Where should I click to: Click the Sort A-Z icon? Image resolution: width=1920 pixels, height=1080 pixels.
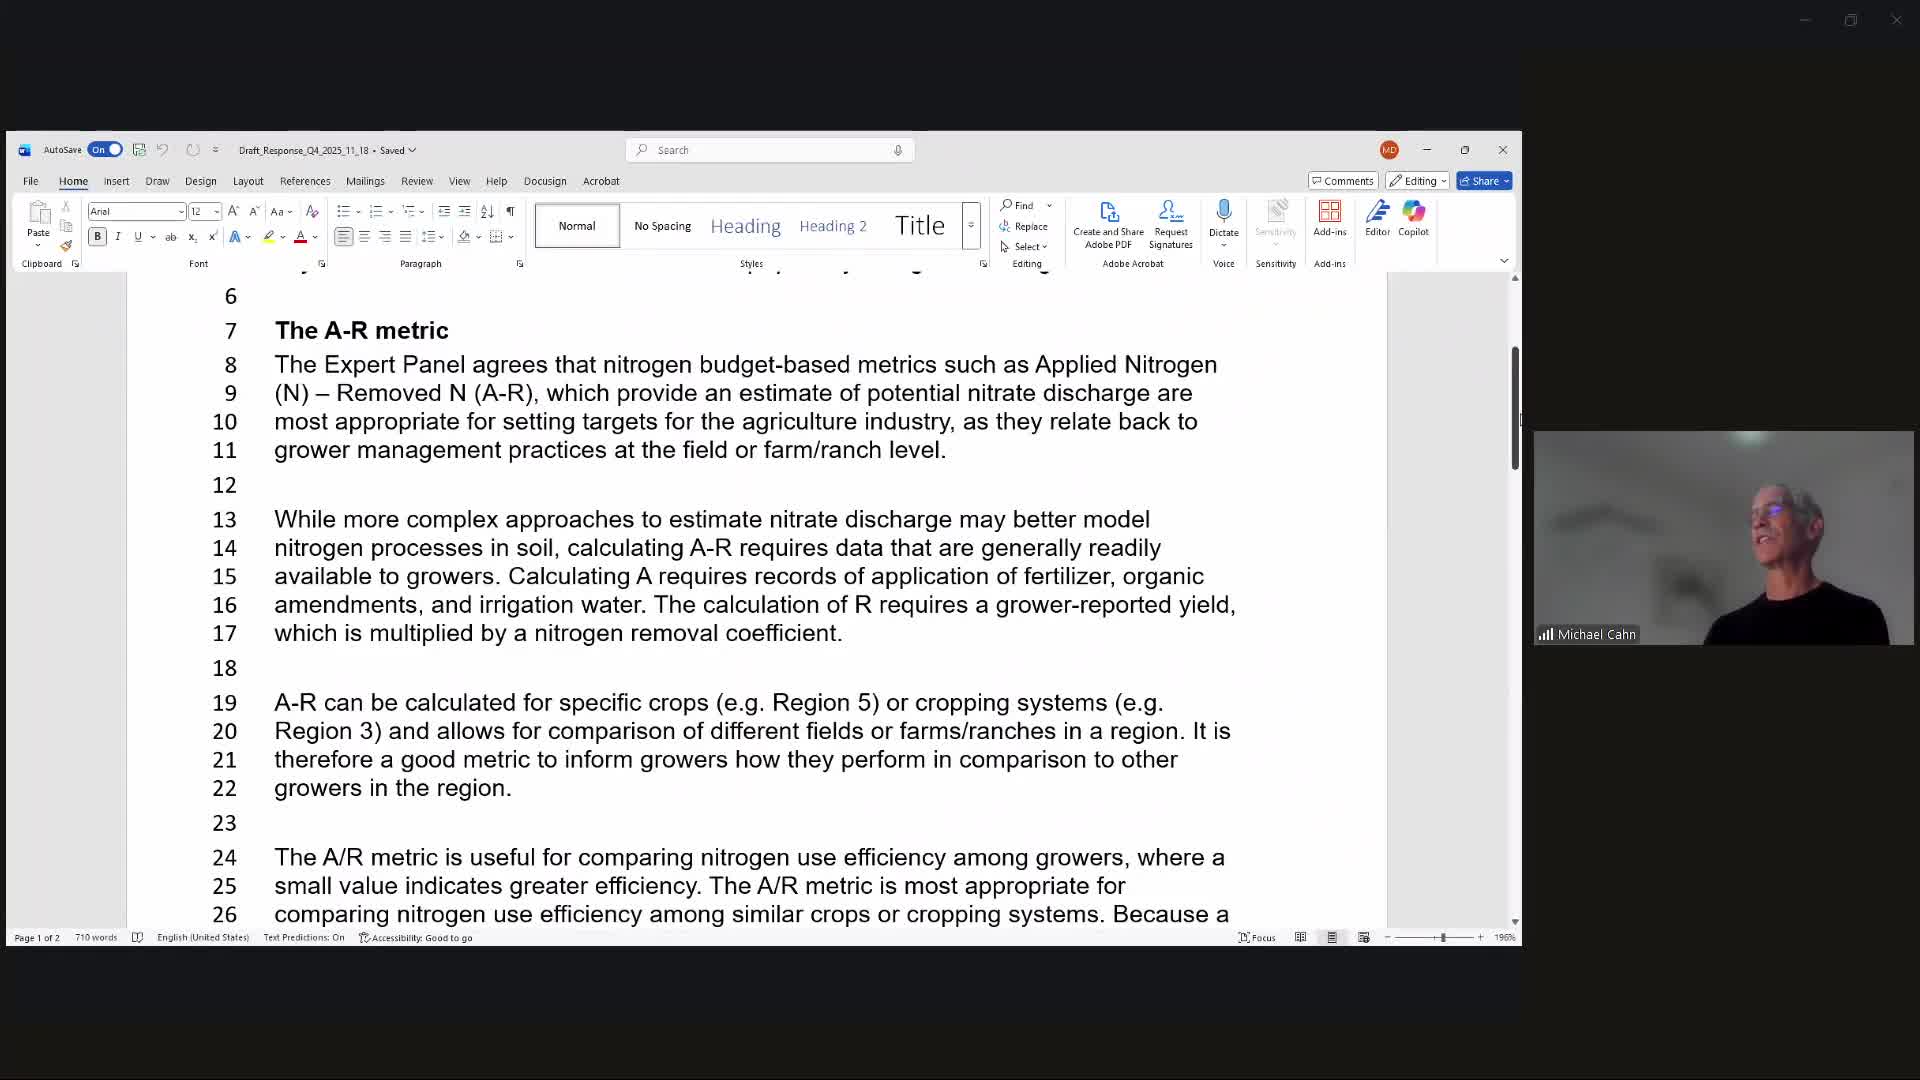487,211
